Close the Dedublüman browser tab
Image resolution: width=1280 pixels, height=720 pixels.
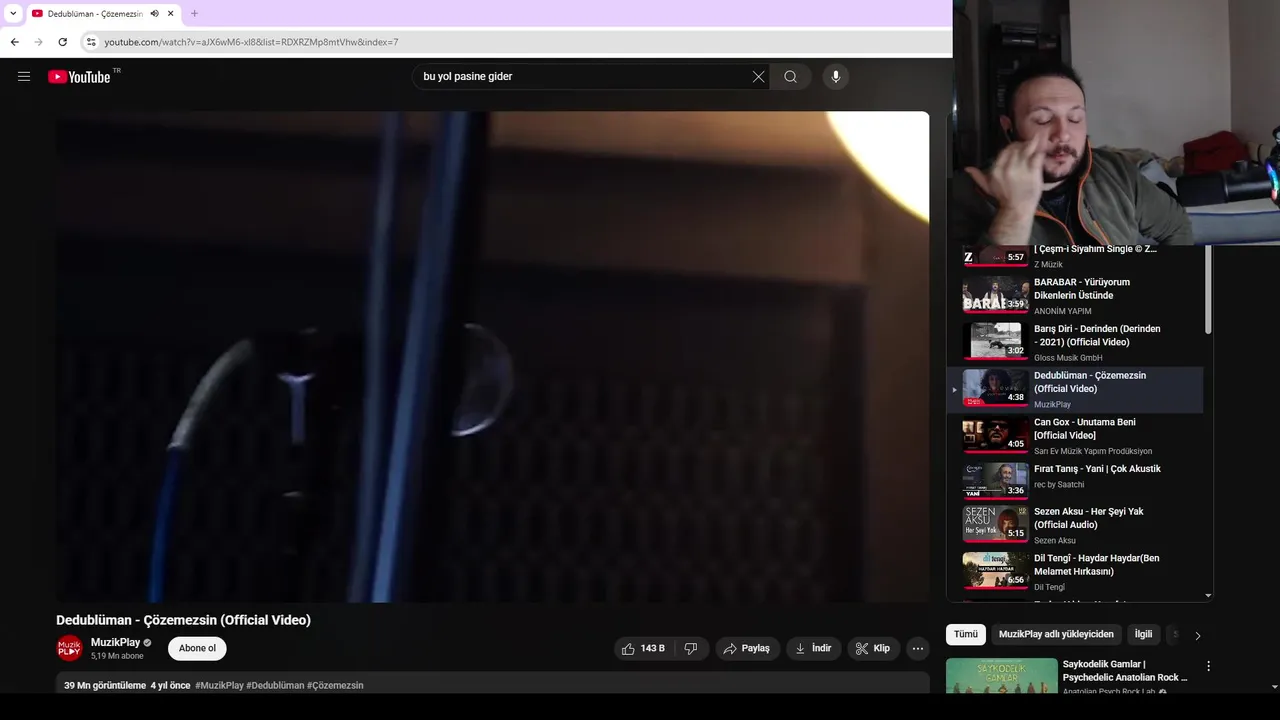[171, 13]
